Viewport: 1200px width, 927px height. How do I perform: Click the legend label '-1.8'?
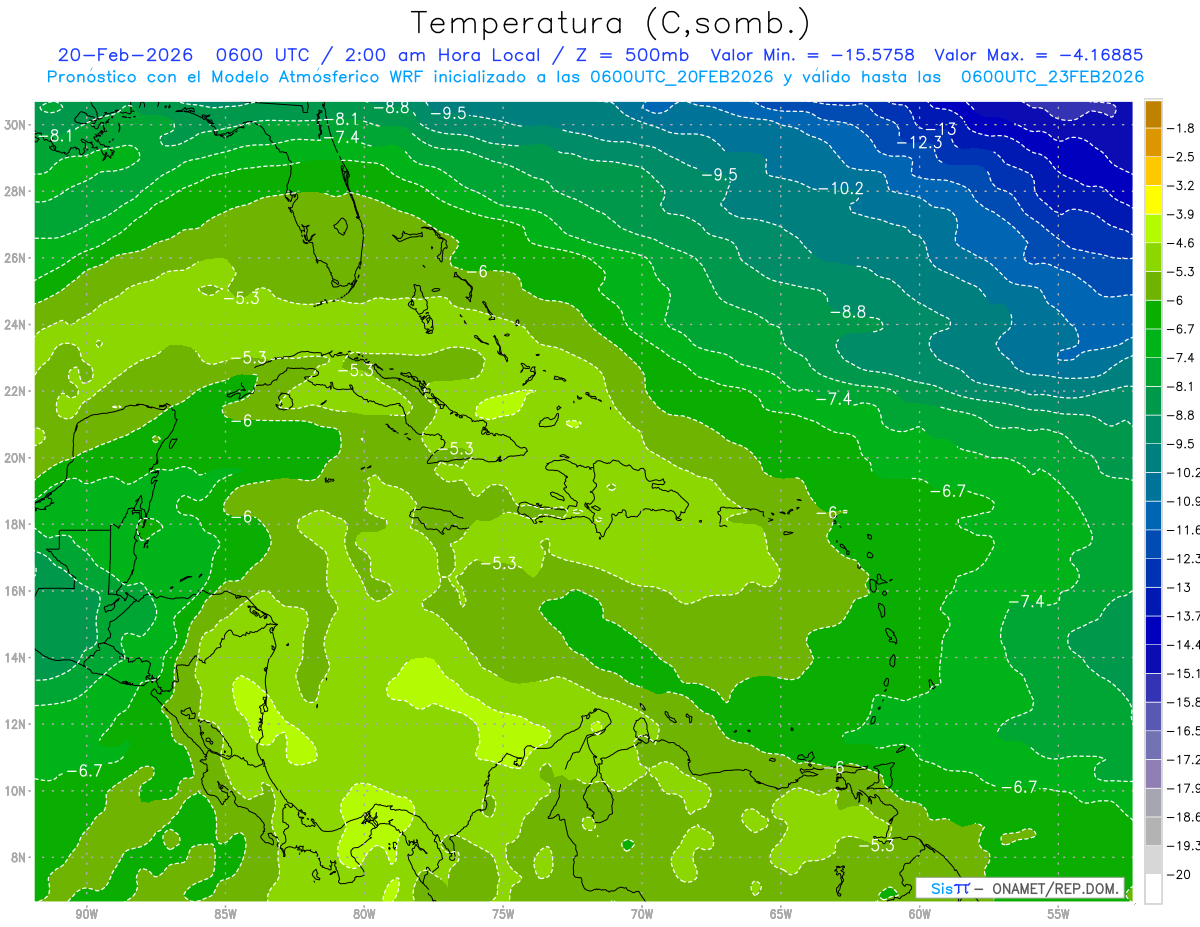click(1182, 128)
